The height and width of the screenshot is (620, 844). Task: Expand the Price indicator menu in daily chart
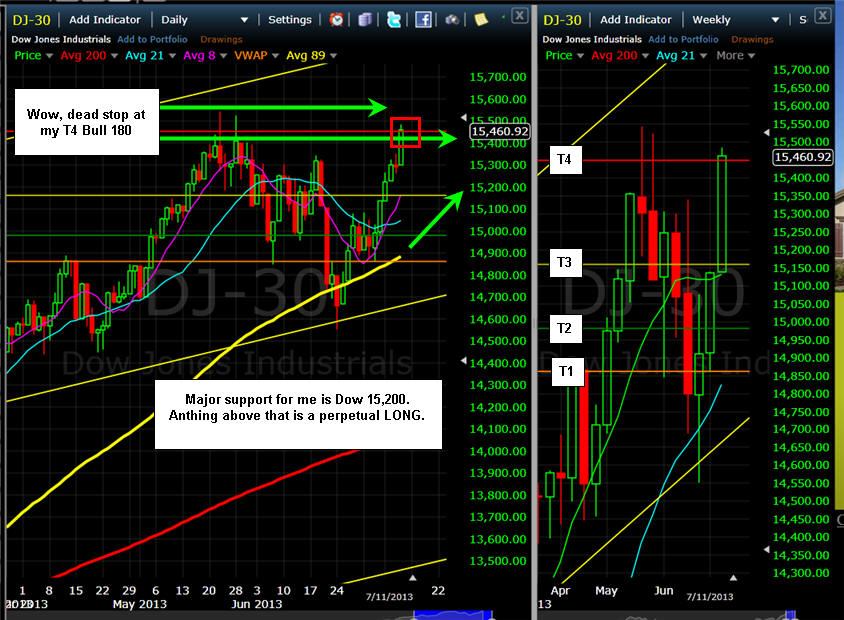point(50,56)
